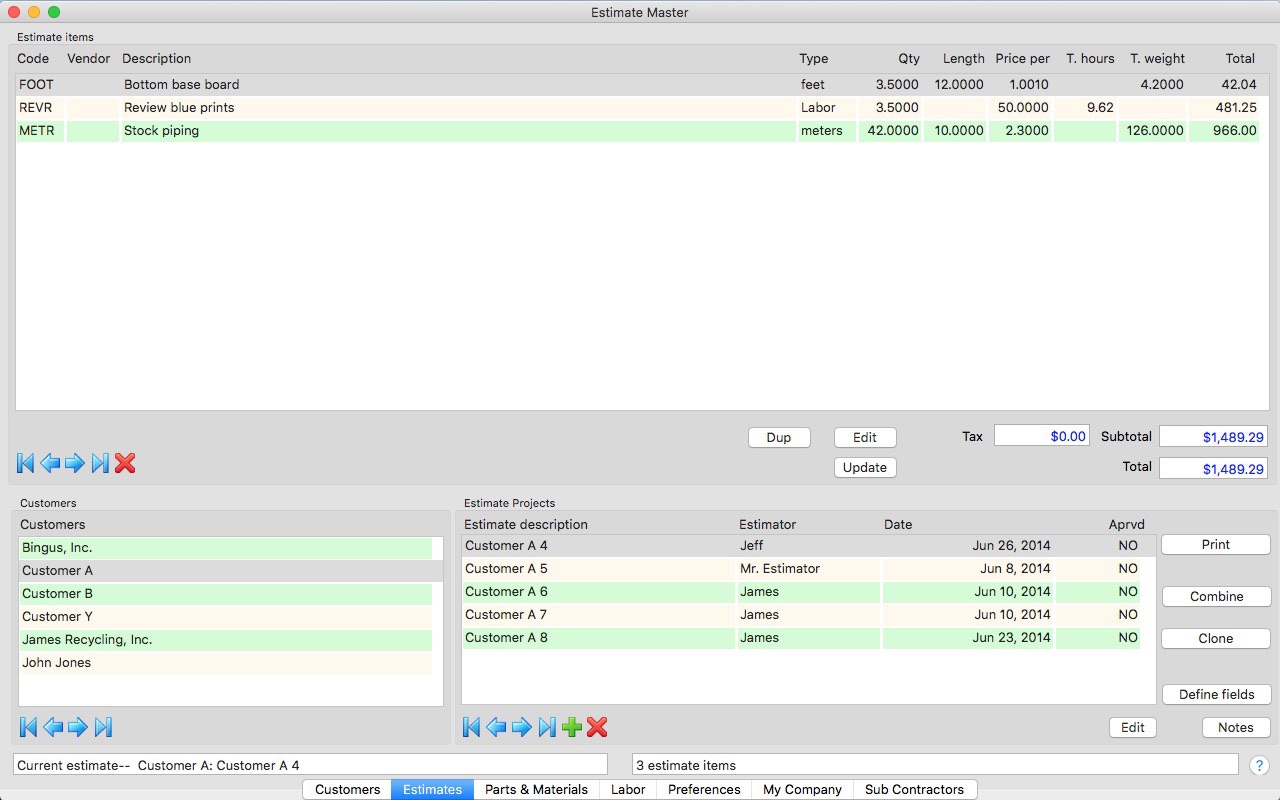
Task: Delete estimate project with red X
Action: tap(597, 727)
